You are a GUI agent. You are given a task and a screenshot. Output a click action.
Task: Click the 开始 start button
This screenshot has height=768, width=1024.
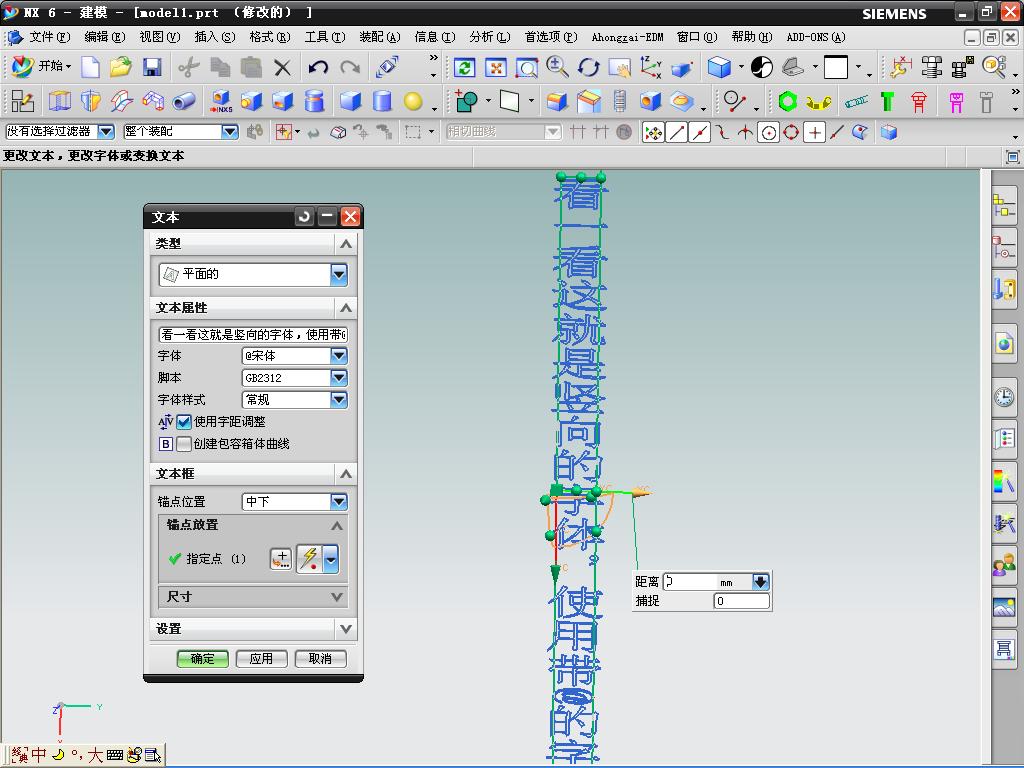[42, 67]
